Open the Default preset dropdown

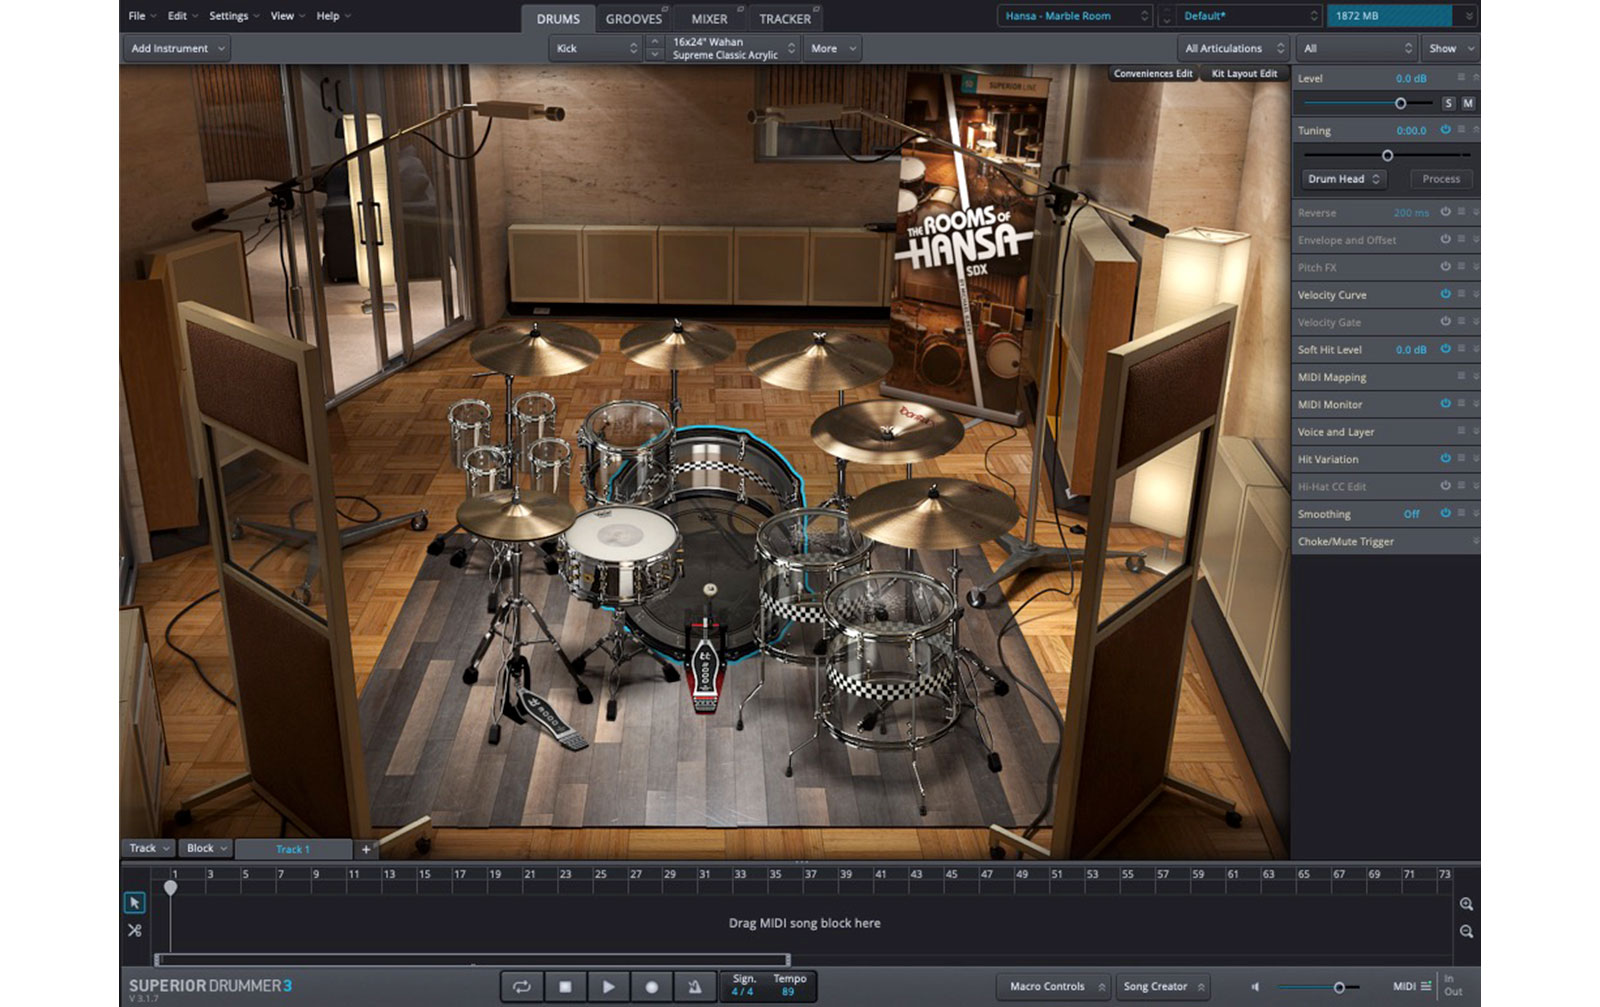(1250, 16)
